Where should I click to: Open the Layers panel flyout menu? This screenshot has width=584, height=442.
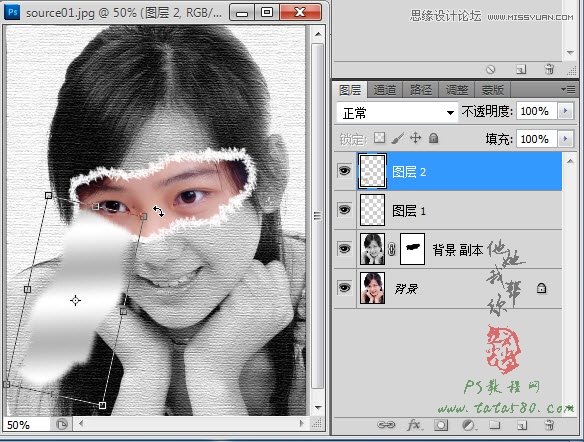[x=568, y=89]
